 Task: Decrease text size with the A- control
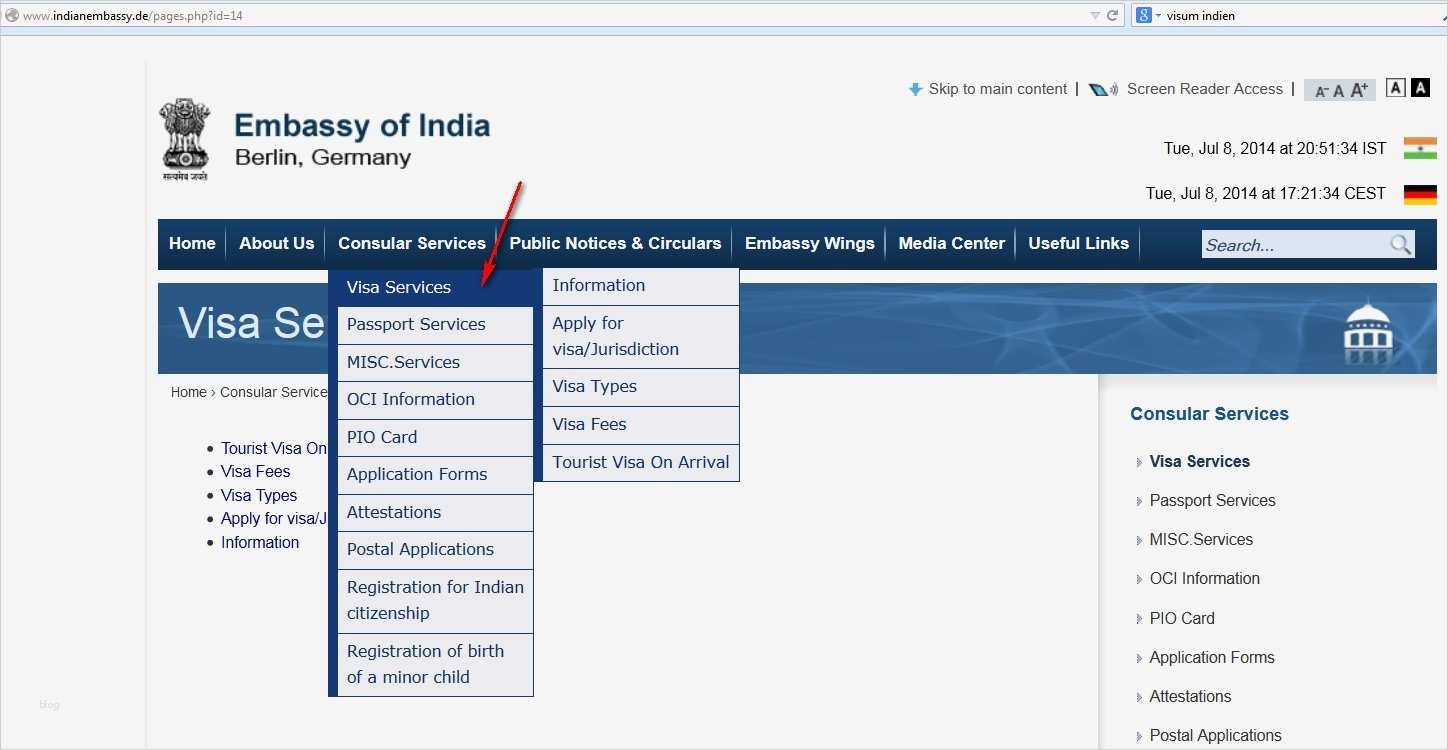(1321, 91)
